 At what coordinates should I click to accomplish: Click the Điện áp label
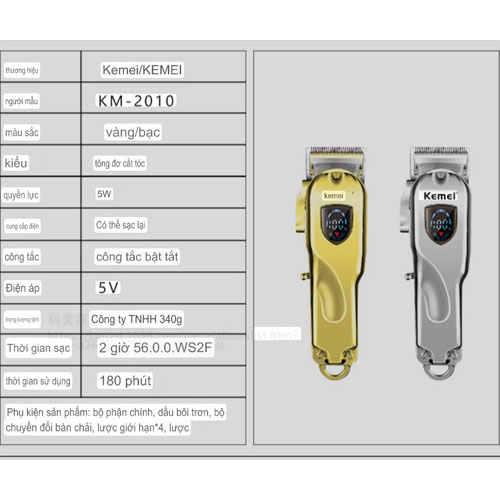(22, 288)
